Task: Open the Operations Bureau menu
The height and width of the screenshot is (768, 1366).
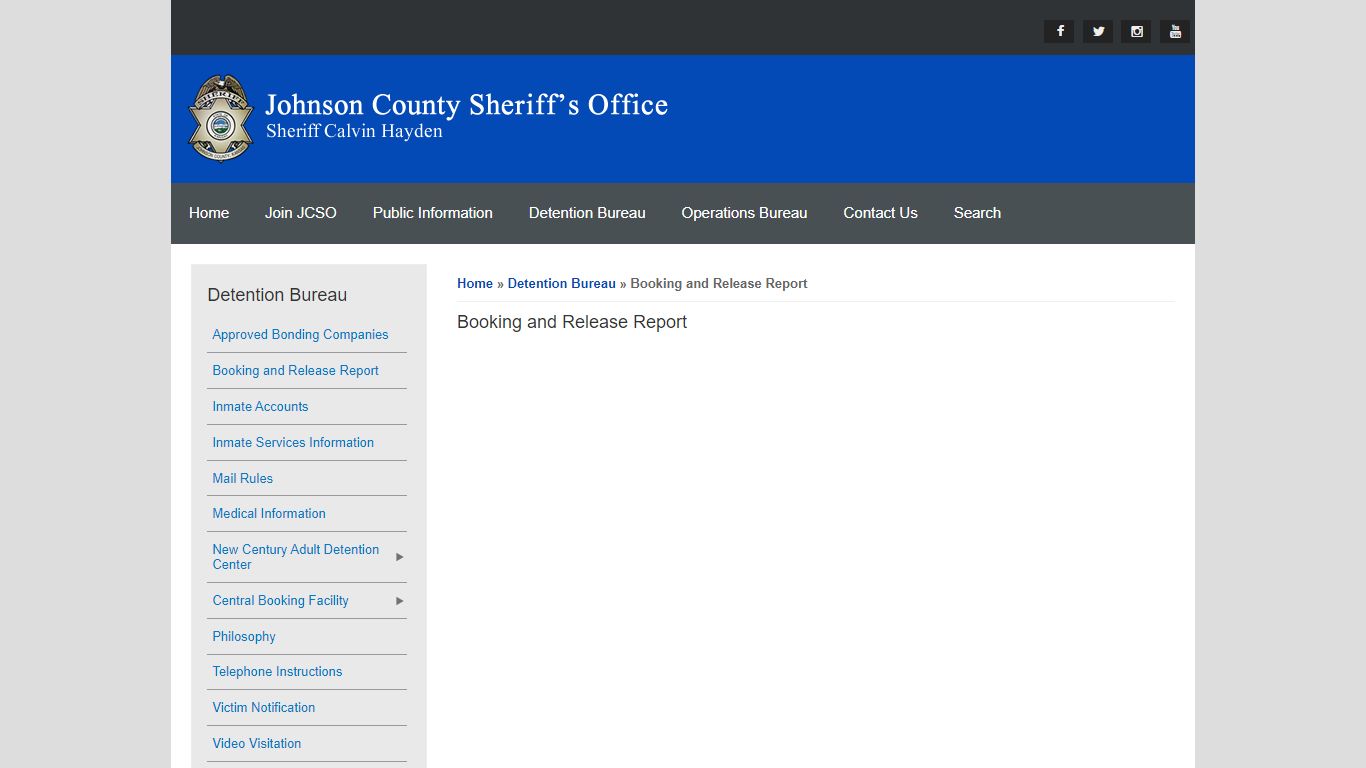Action: point(744,213)
